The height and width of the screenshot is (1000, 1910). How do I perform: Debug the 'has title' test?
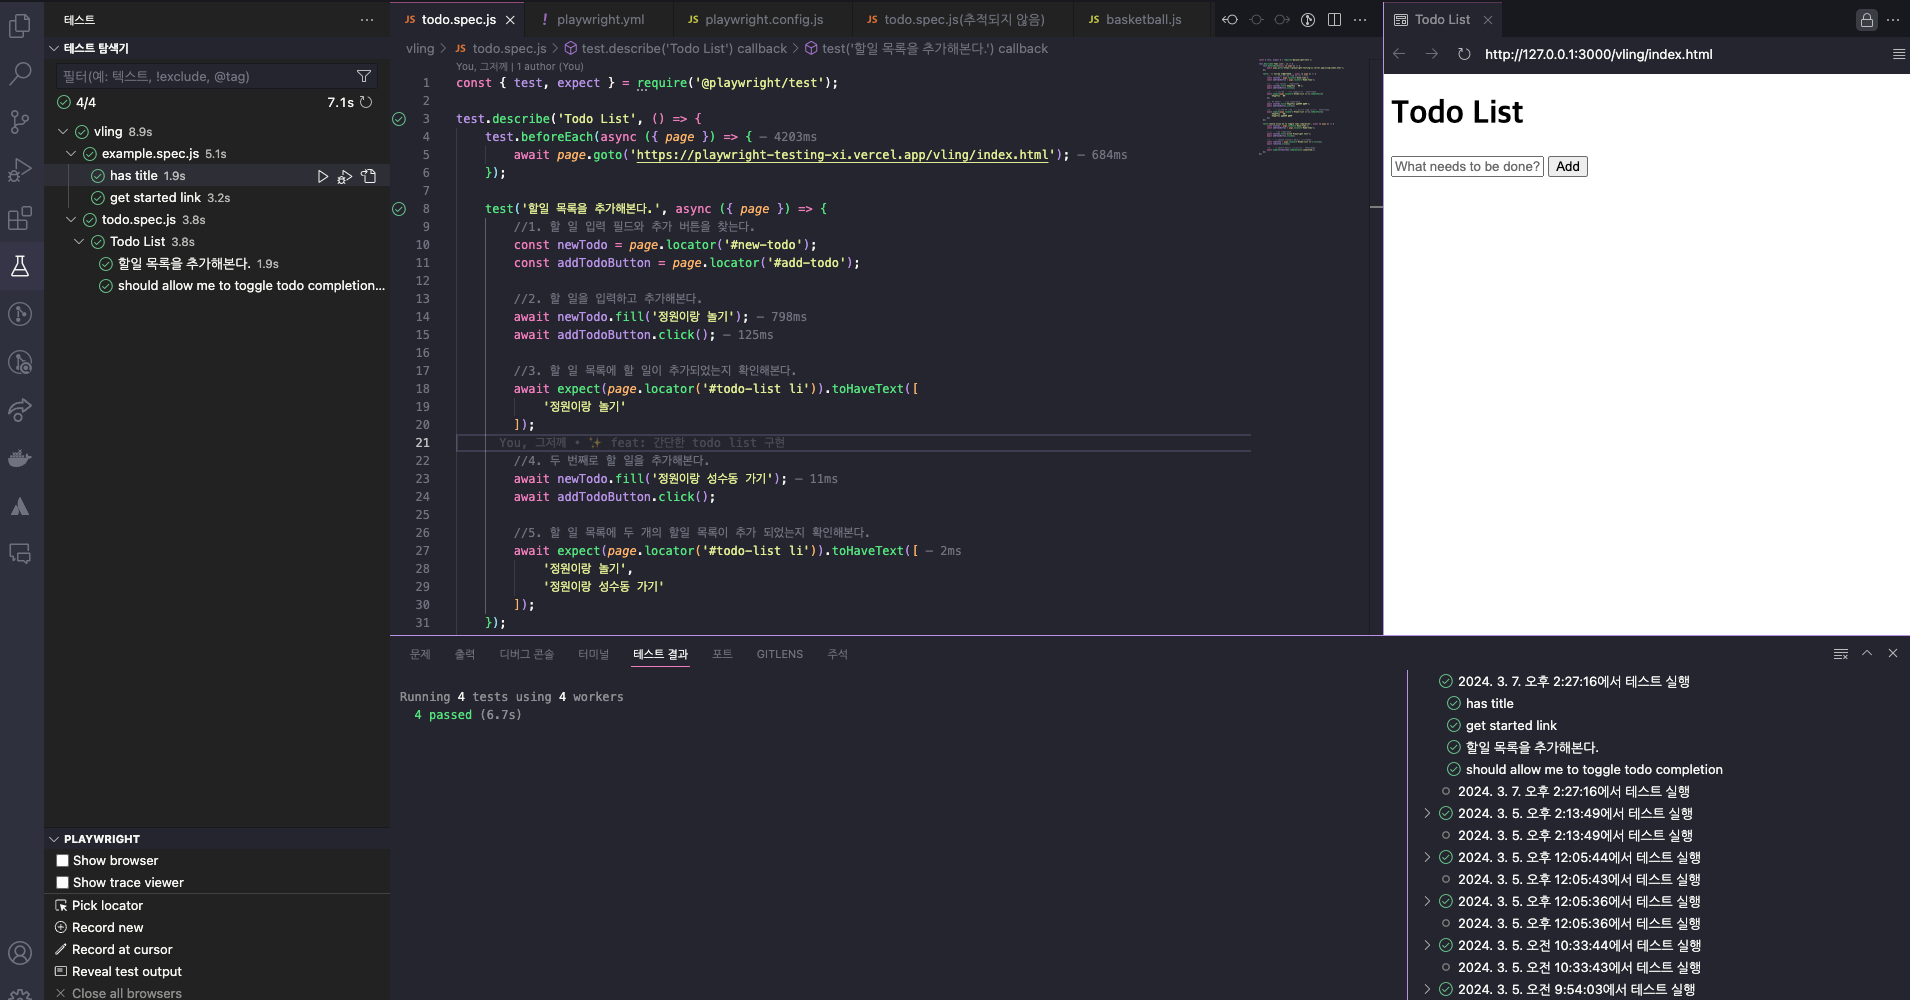(x=345, y=176)
